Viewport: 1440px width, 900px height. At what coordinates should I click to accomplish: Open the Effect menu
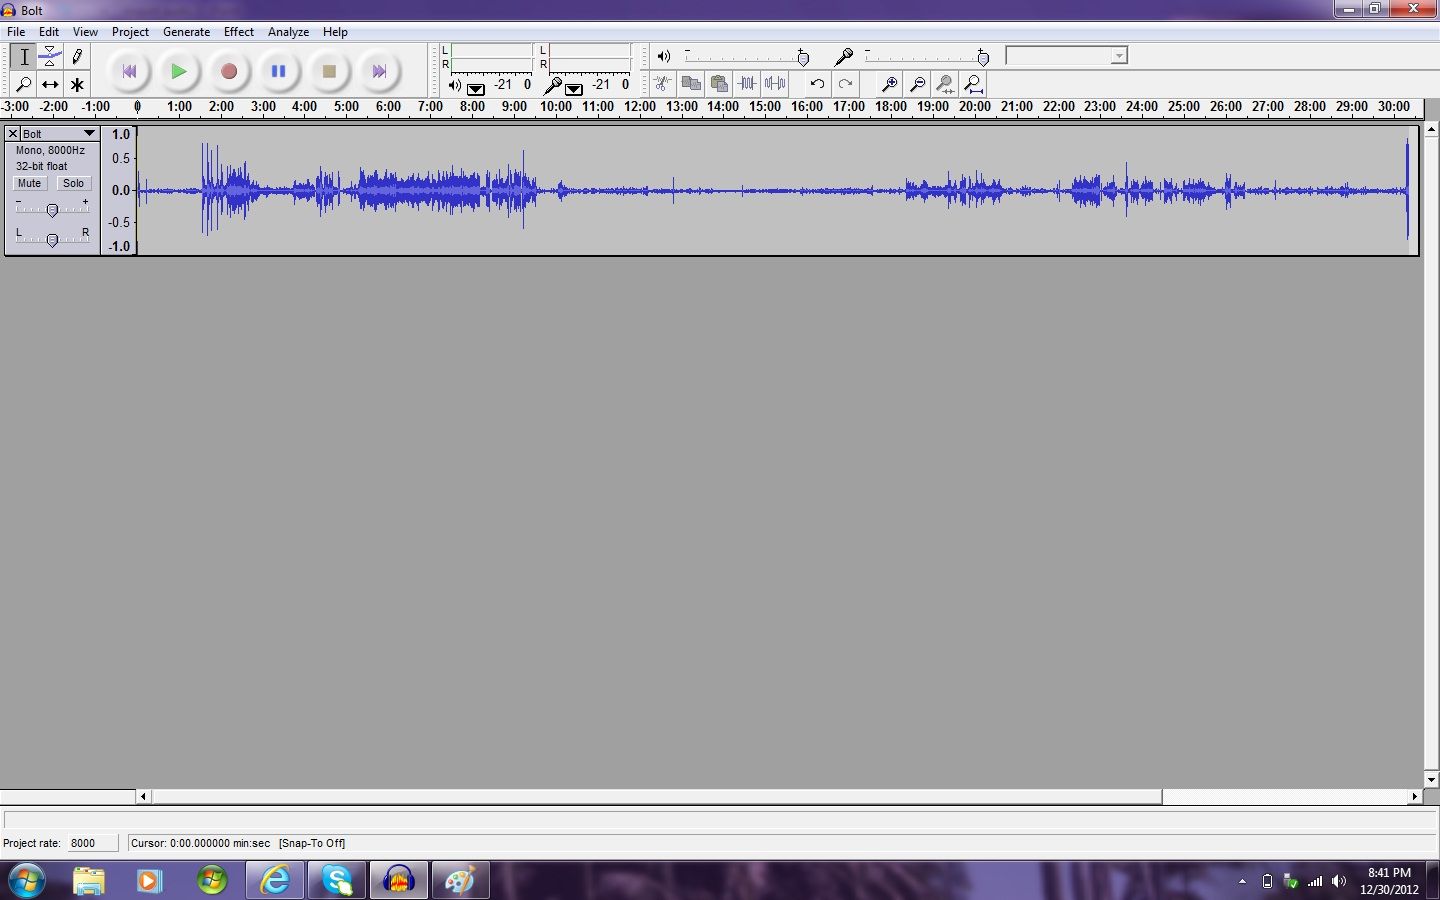pyautogui.click(x=238, y=31)
